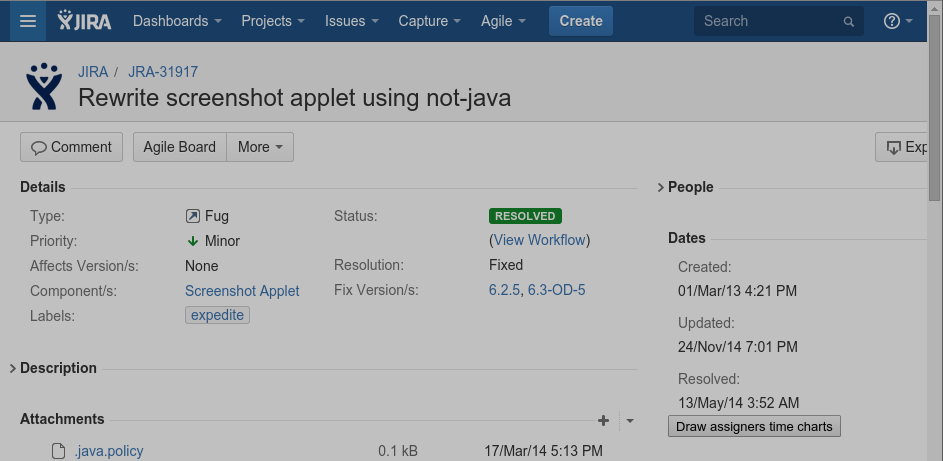
Task: Click the Fug issue type icon
Action: point(192,216)
